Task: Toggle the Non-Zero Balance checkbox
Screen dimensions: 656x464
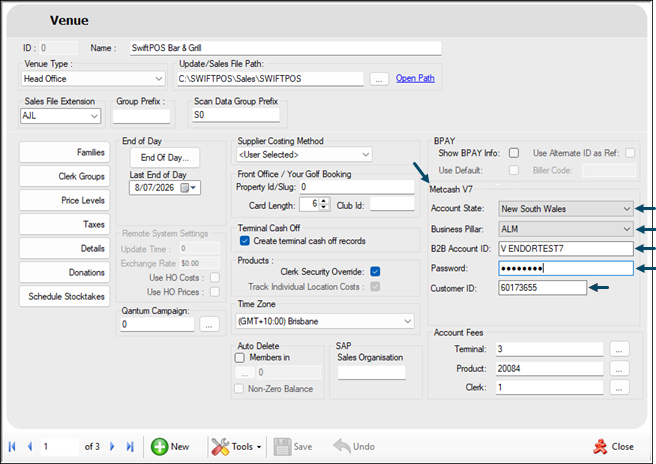Action: click(239, 389)
